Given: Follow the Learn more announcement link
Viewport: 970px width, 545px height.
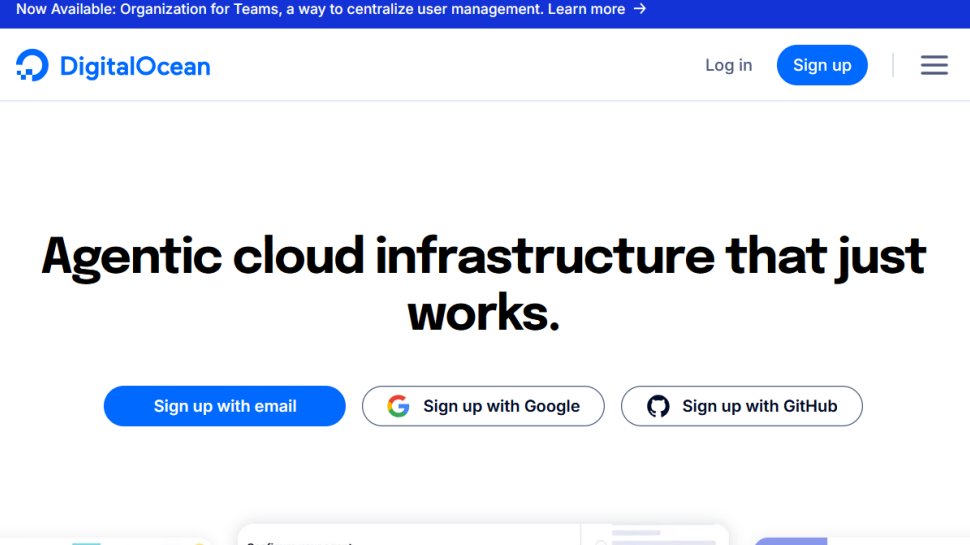Looking at the screenshot, I should click(x=586, y=9).
